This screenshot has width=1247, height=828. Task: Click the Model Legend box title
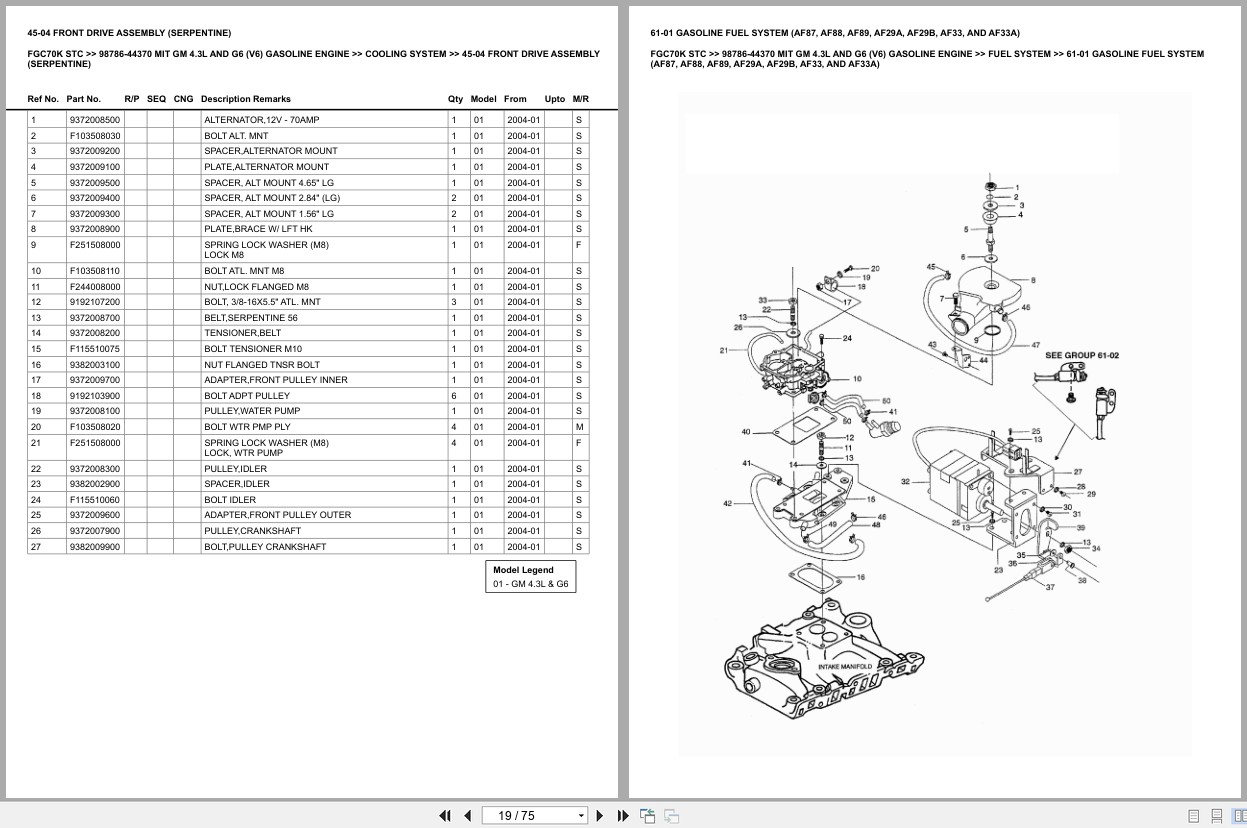(x=523, y=570)
